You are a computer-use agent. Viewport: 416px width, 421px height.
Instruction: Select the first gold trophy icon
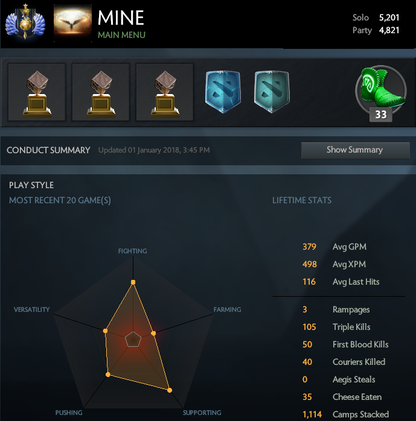(x=37, y=92)
